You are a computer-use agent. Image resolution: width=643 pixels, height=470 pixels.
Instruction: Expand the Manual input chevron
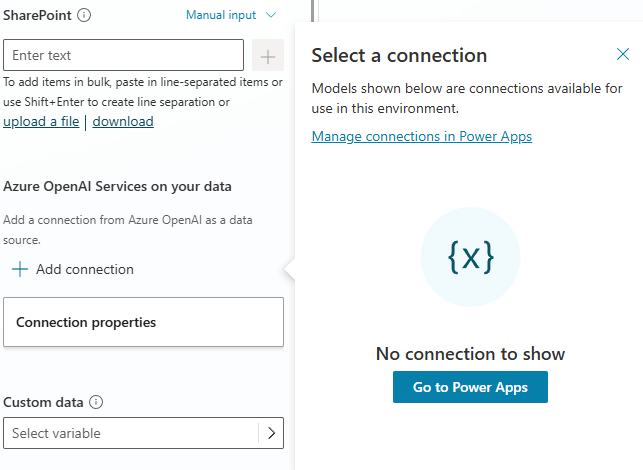[271, 15]
